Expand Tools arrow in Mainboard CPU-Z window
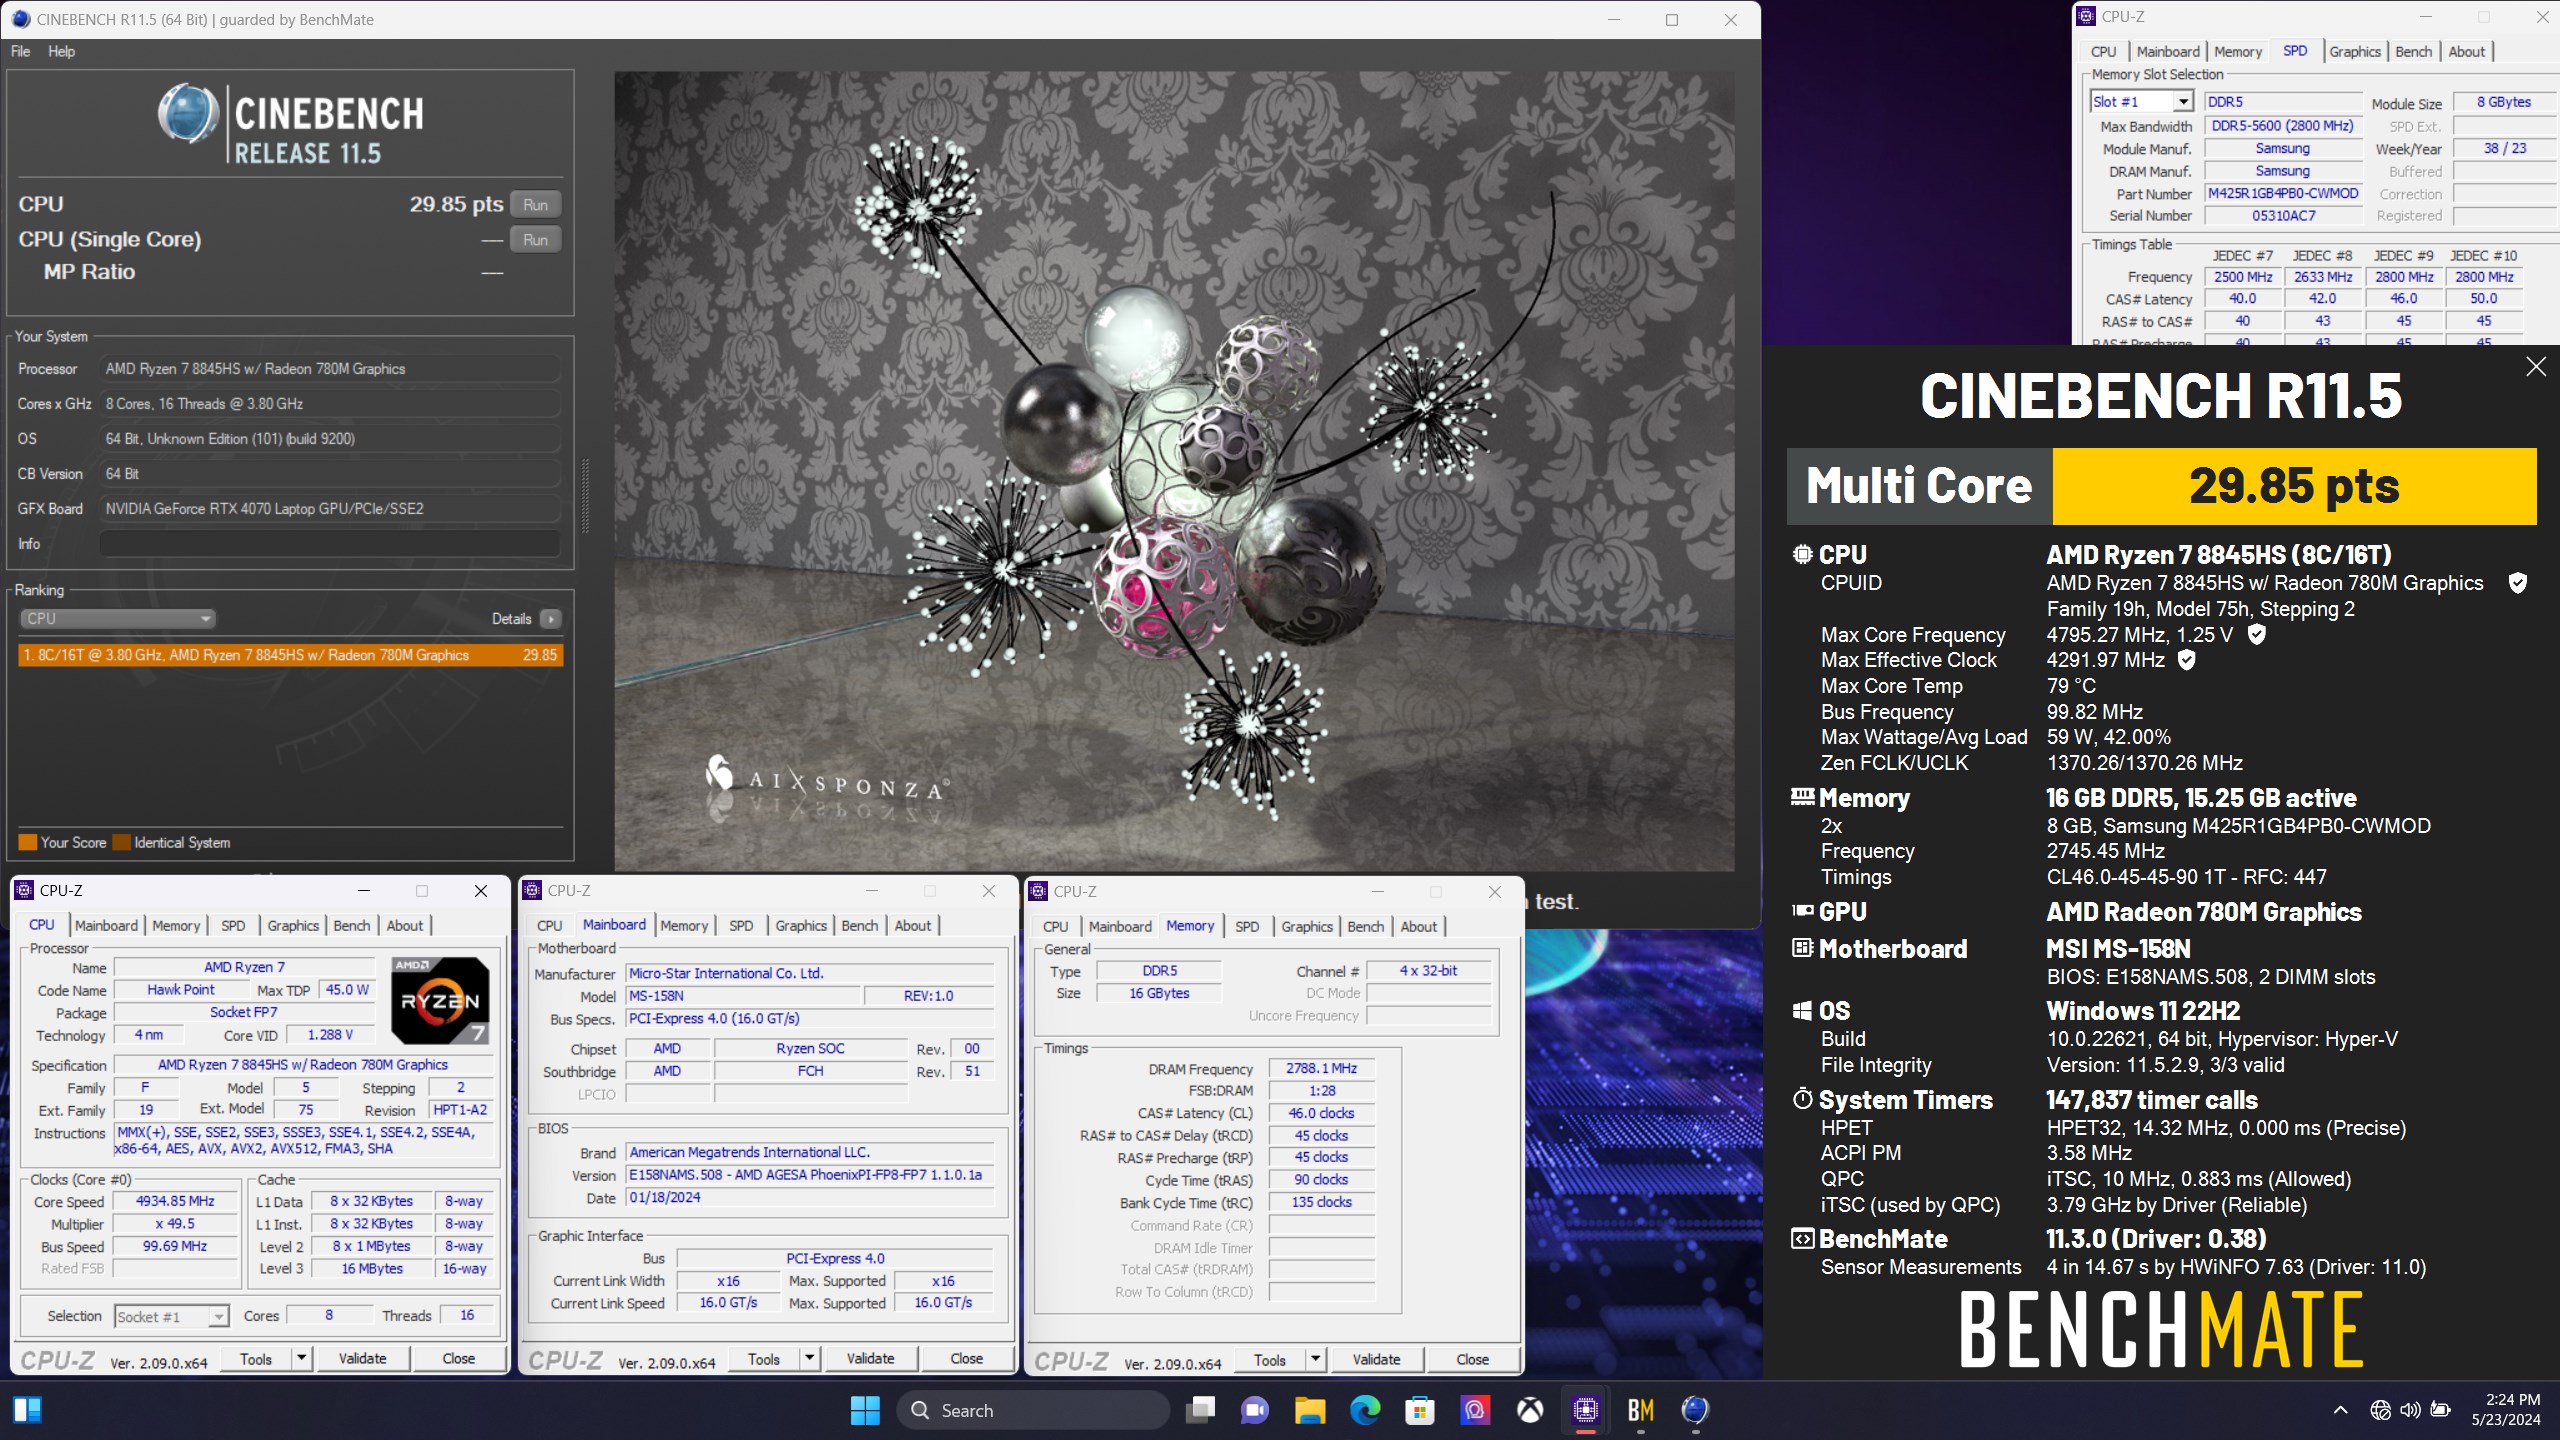 point(809,1358)
